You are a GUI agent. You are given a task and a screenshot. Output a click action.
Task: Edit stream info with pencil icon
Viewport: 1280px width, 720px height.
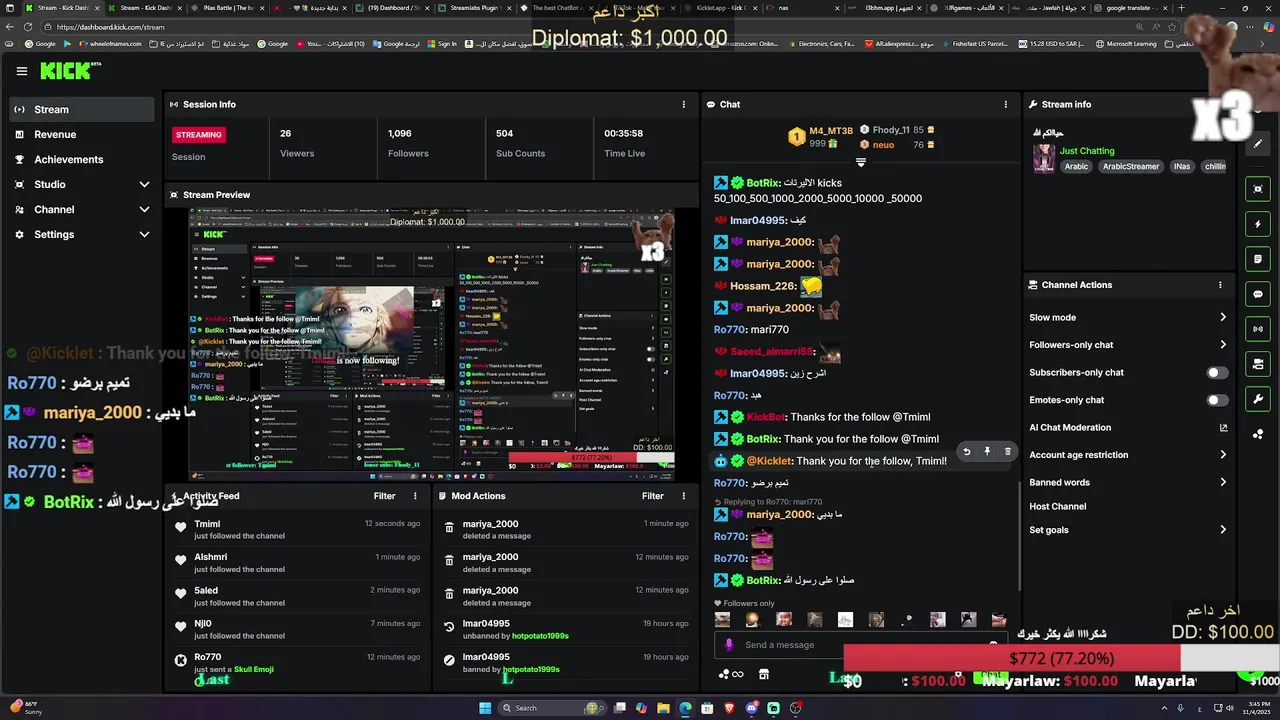click(x=1258, y=143)
